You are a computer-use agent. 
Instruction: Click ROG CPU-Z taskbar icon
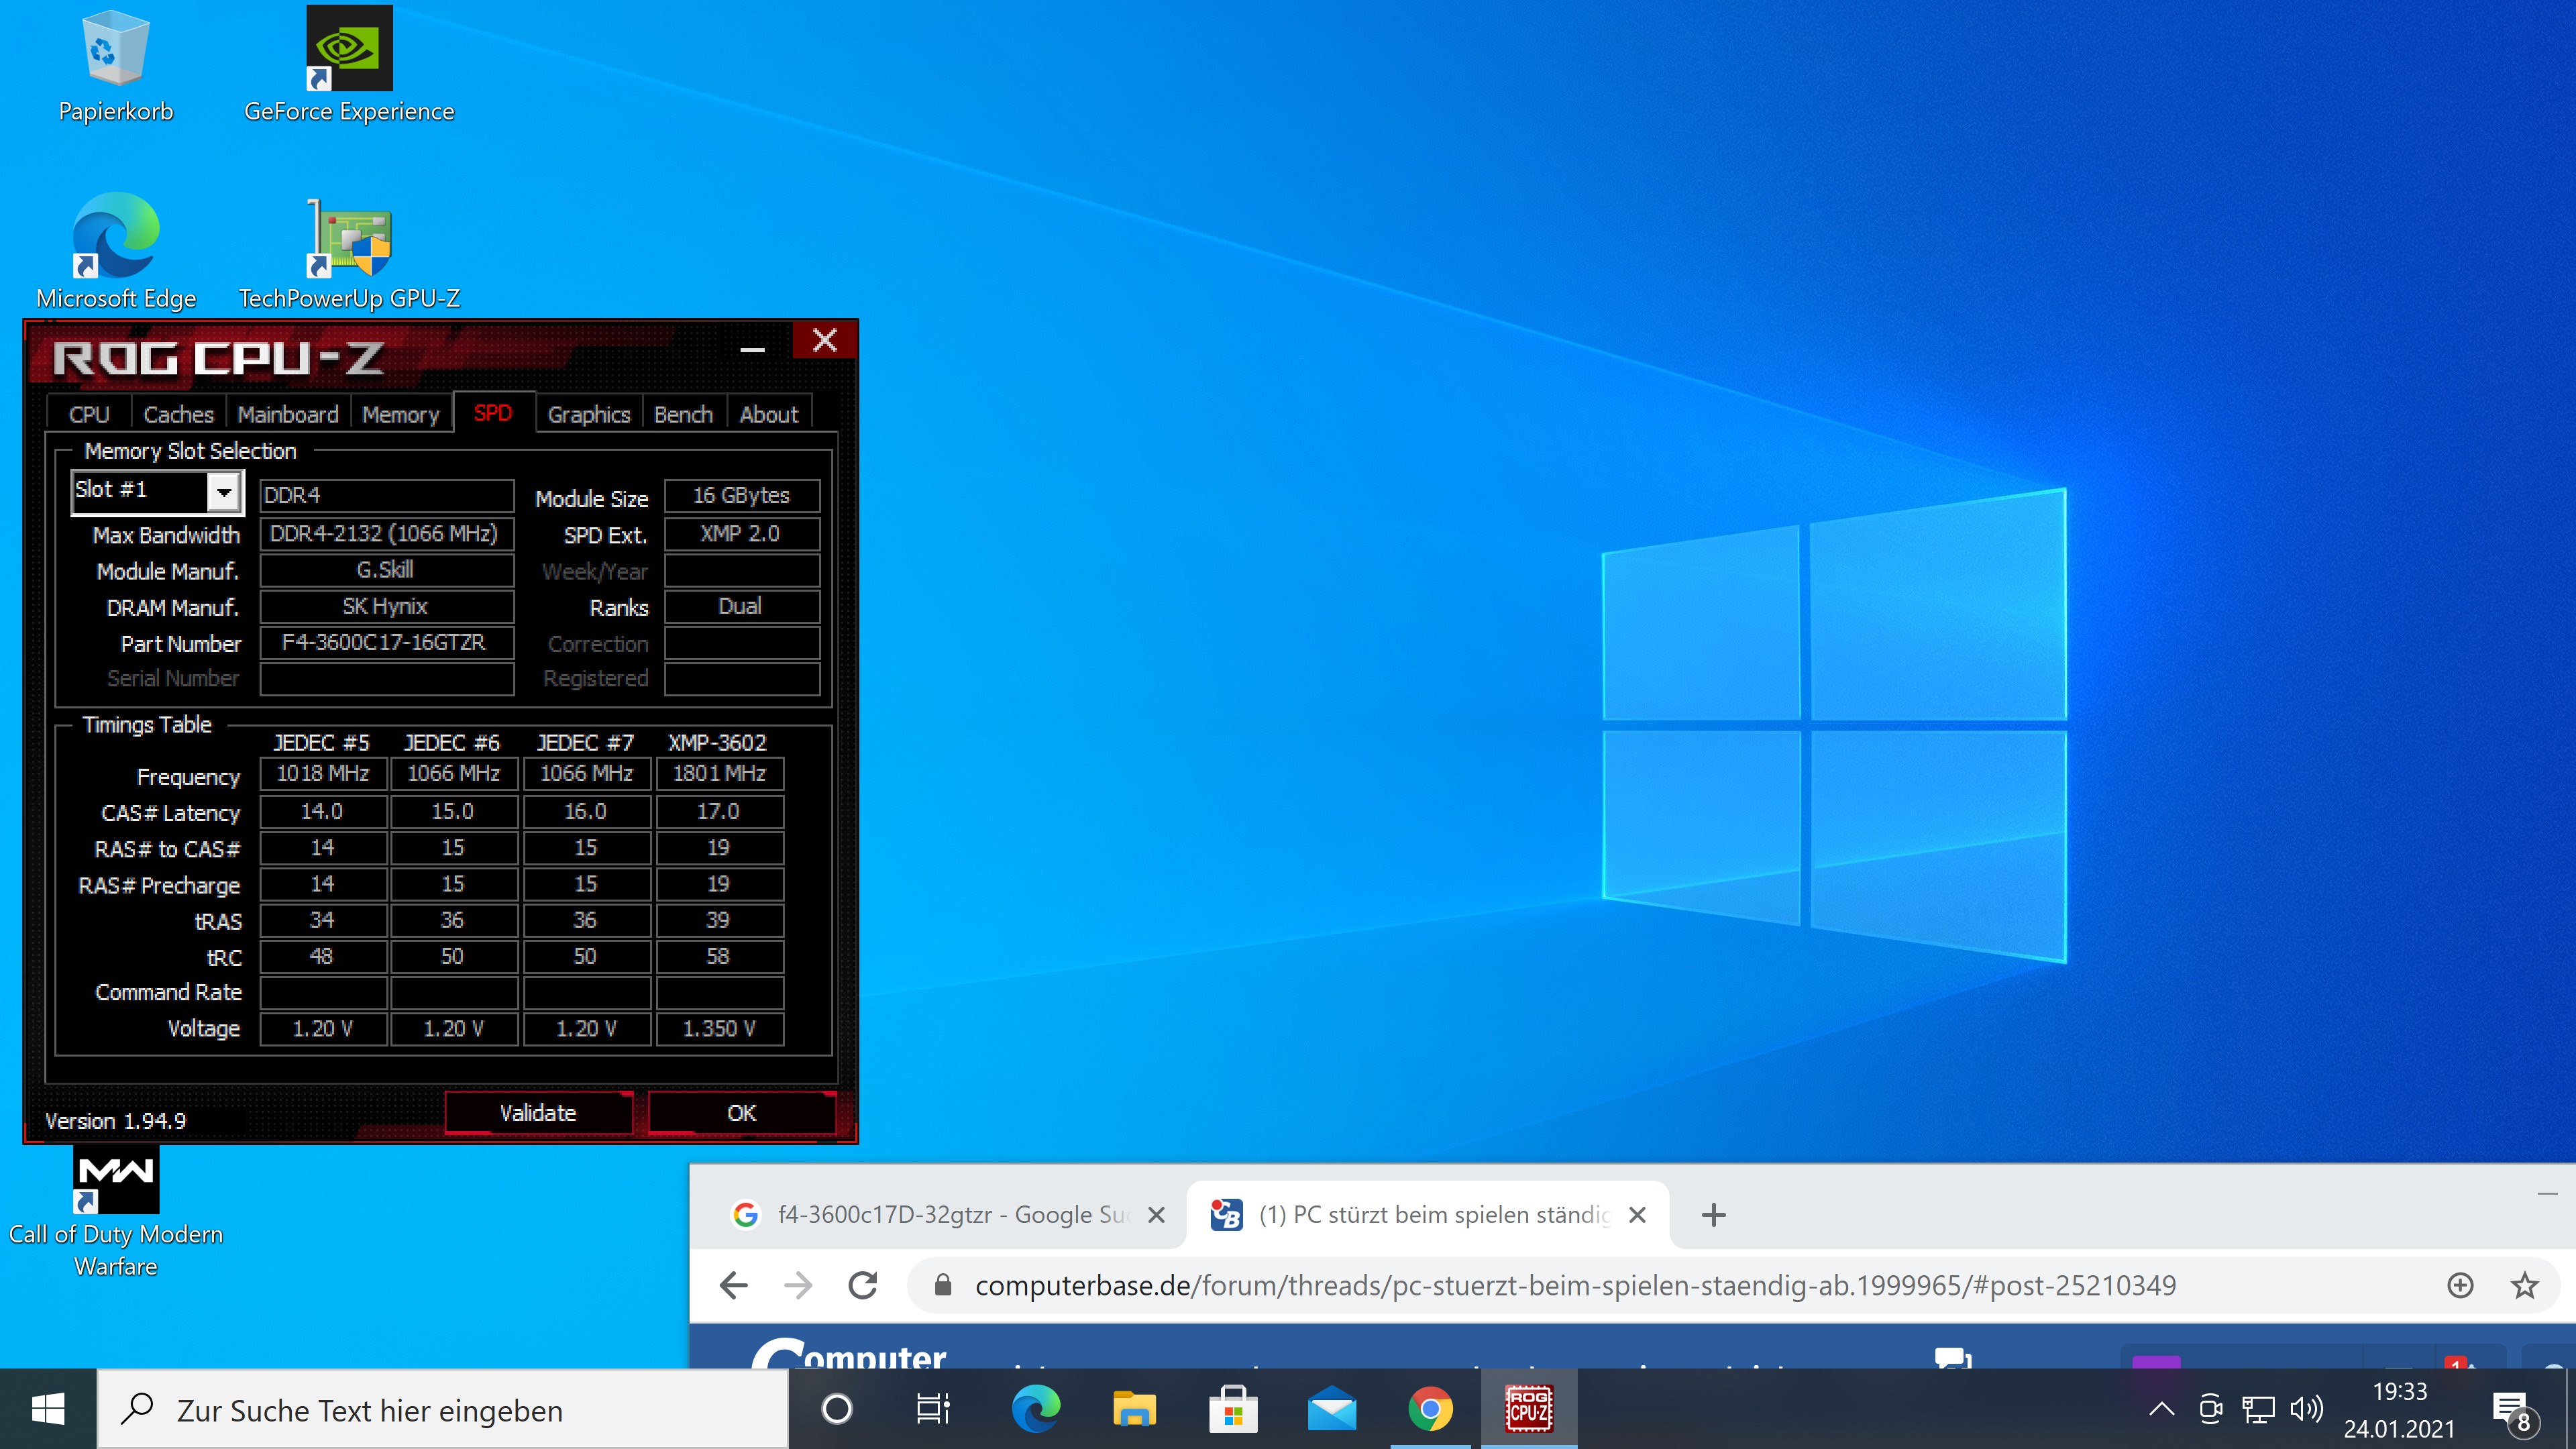click(x=1528, y=1410)
